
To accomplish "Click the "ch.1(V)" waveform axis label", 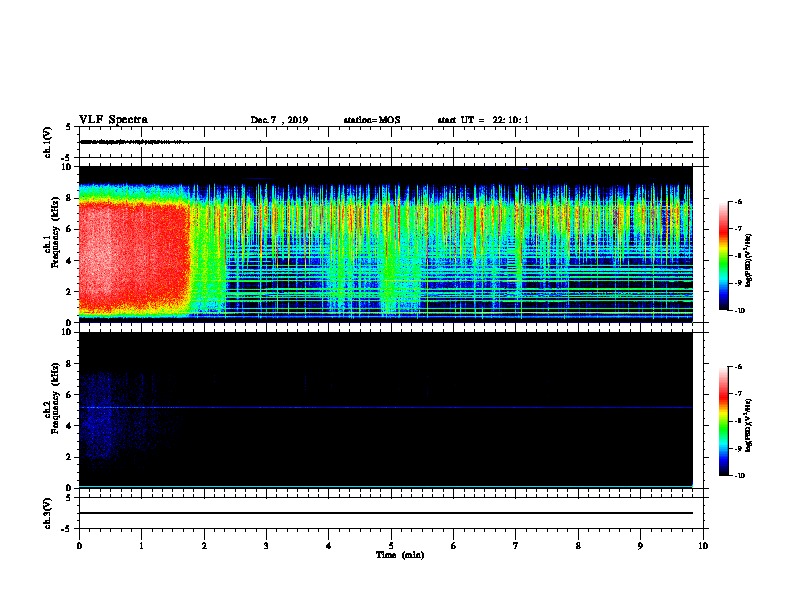I will point(48,142).
